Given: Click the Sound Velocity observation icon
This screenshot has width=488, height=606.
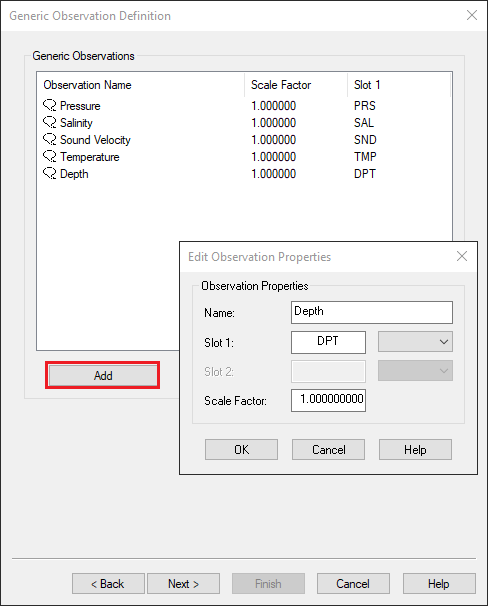Looking at the screenshot, I should tap(49, 139).
